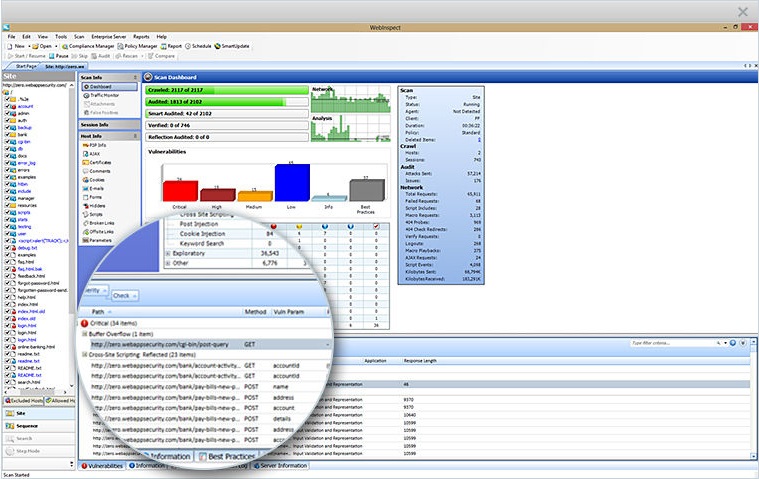Toggle the backup folder checkbox
Viewport: 759px width, 479px height.
tap(7, 128)
